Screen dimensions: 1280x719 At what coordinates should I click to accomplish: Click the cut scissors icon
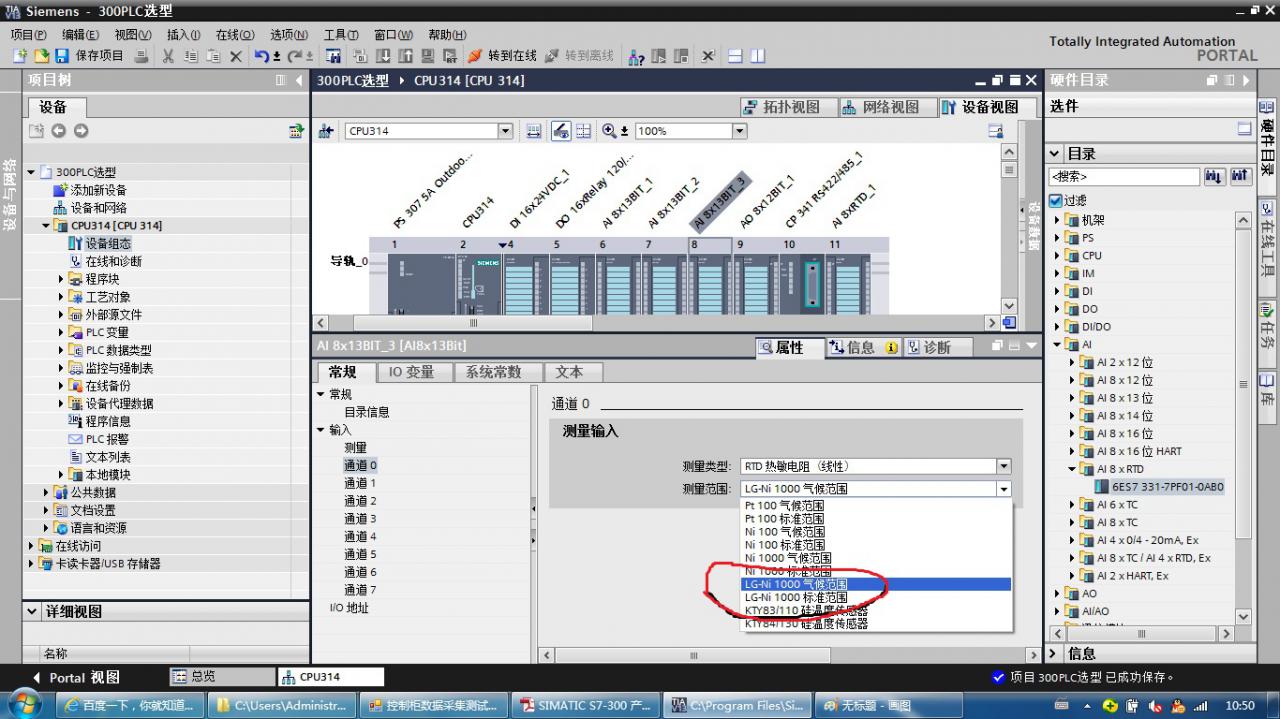pyautogui.click(x=168, y=56)
